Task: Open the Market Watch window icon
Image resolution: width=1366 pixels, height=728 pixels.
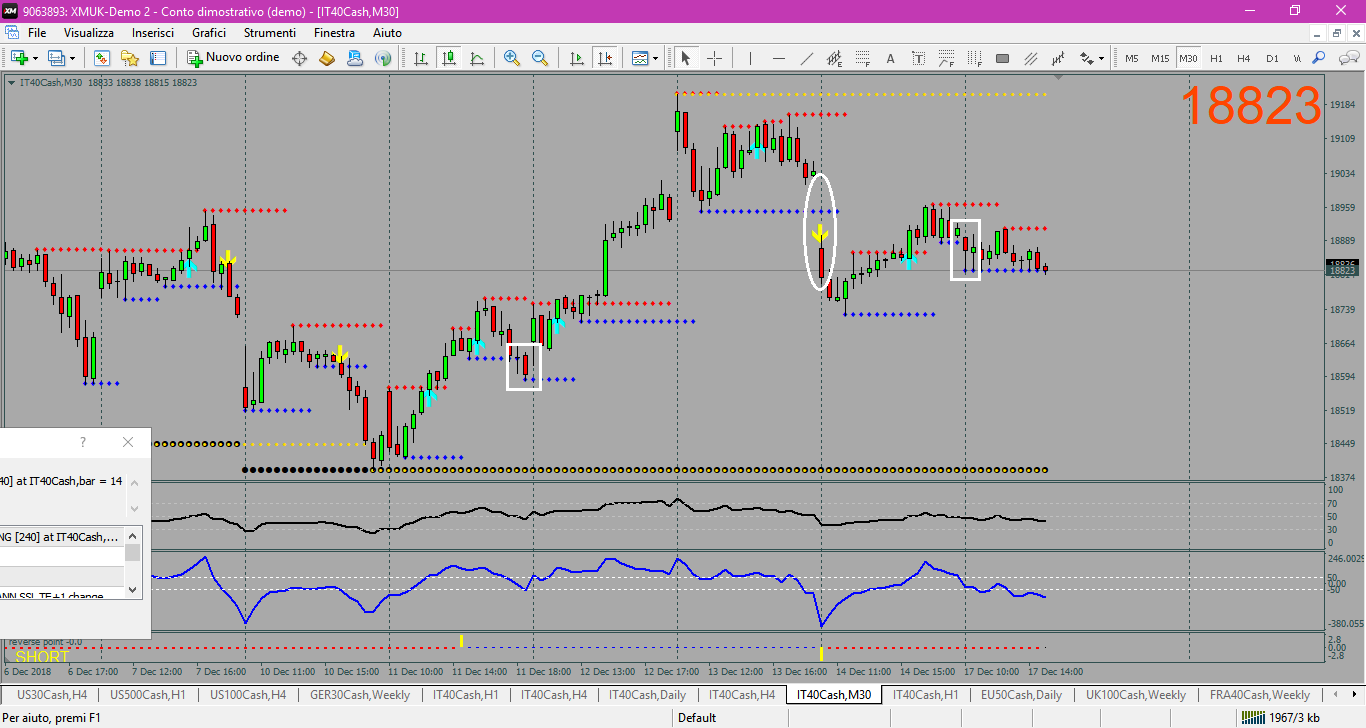Action: pyautogui.click(x=101, y=58)
